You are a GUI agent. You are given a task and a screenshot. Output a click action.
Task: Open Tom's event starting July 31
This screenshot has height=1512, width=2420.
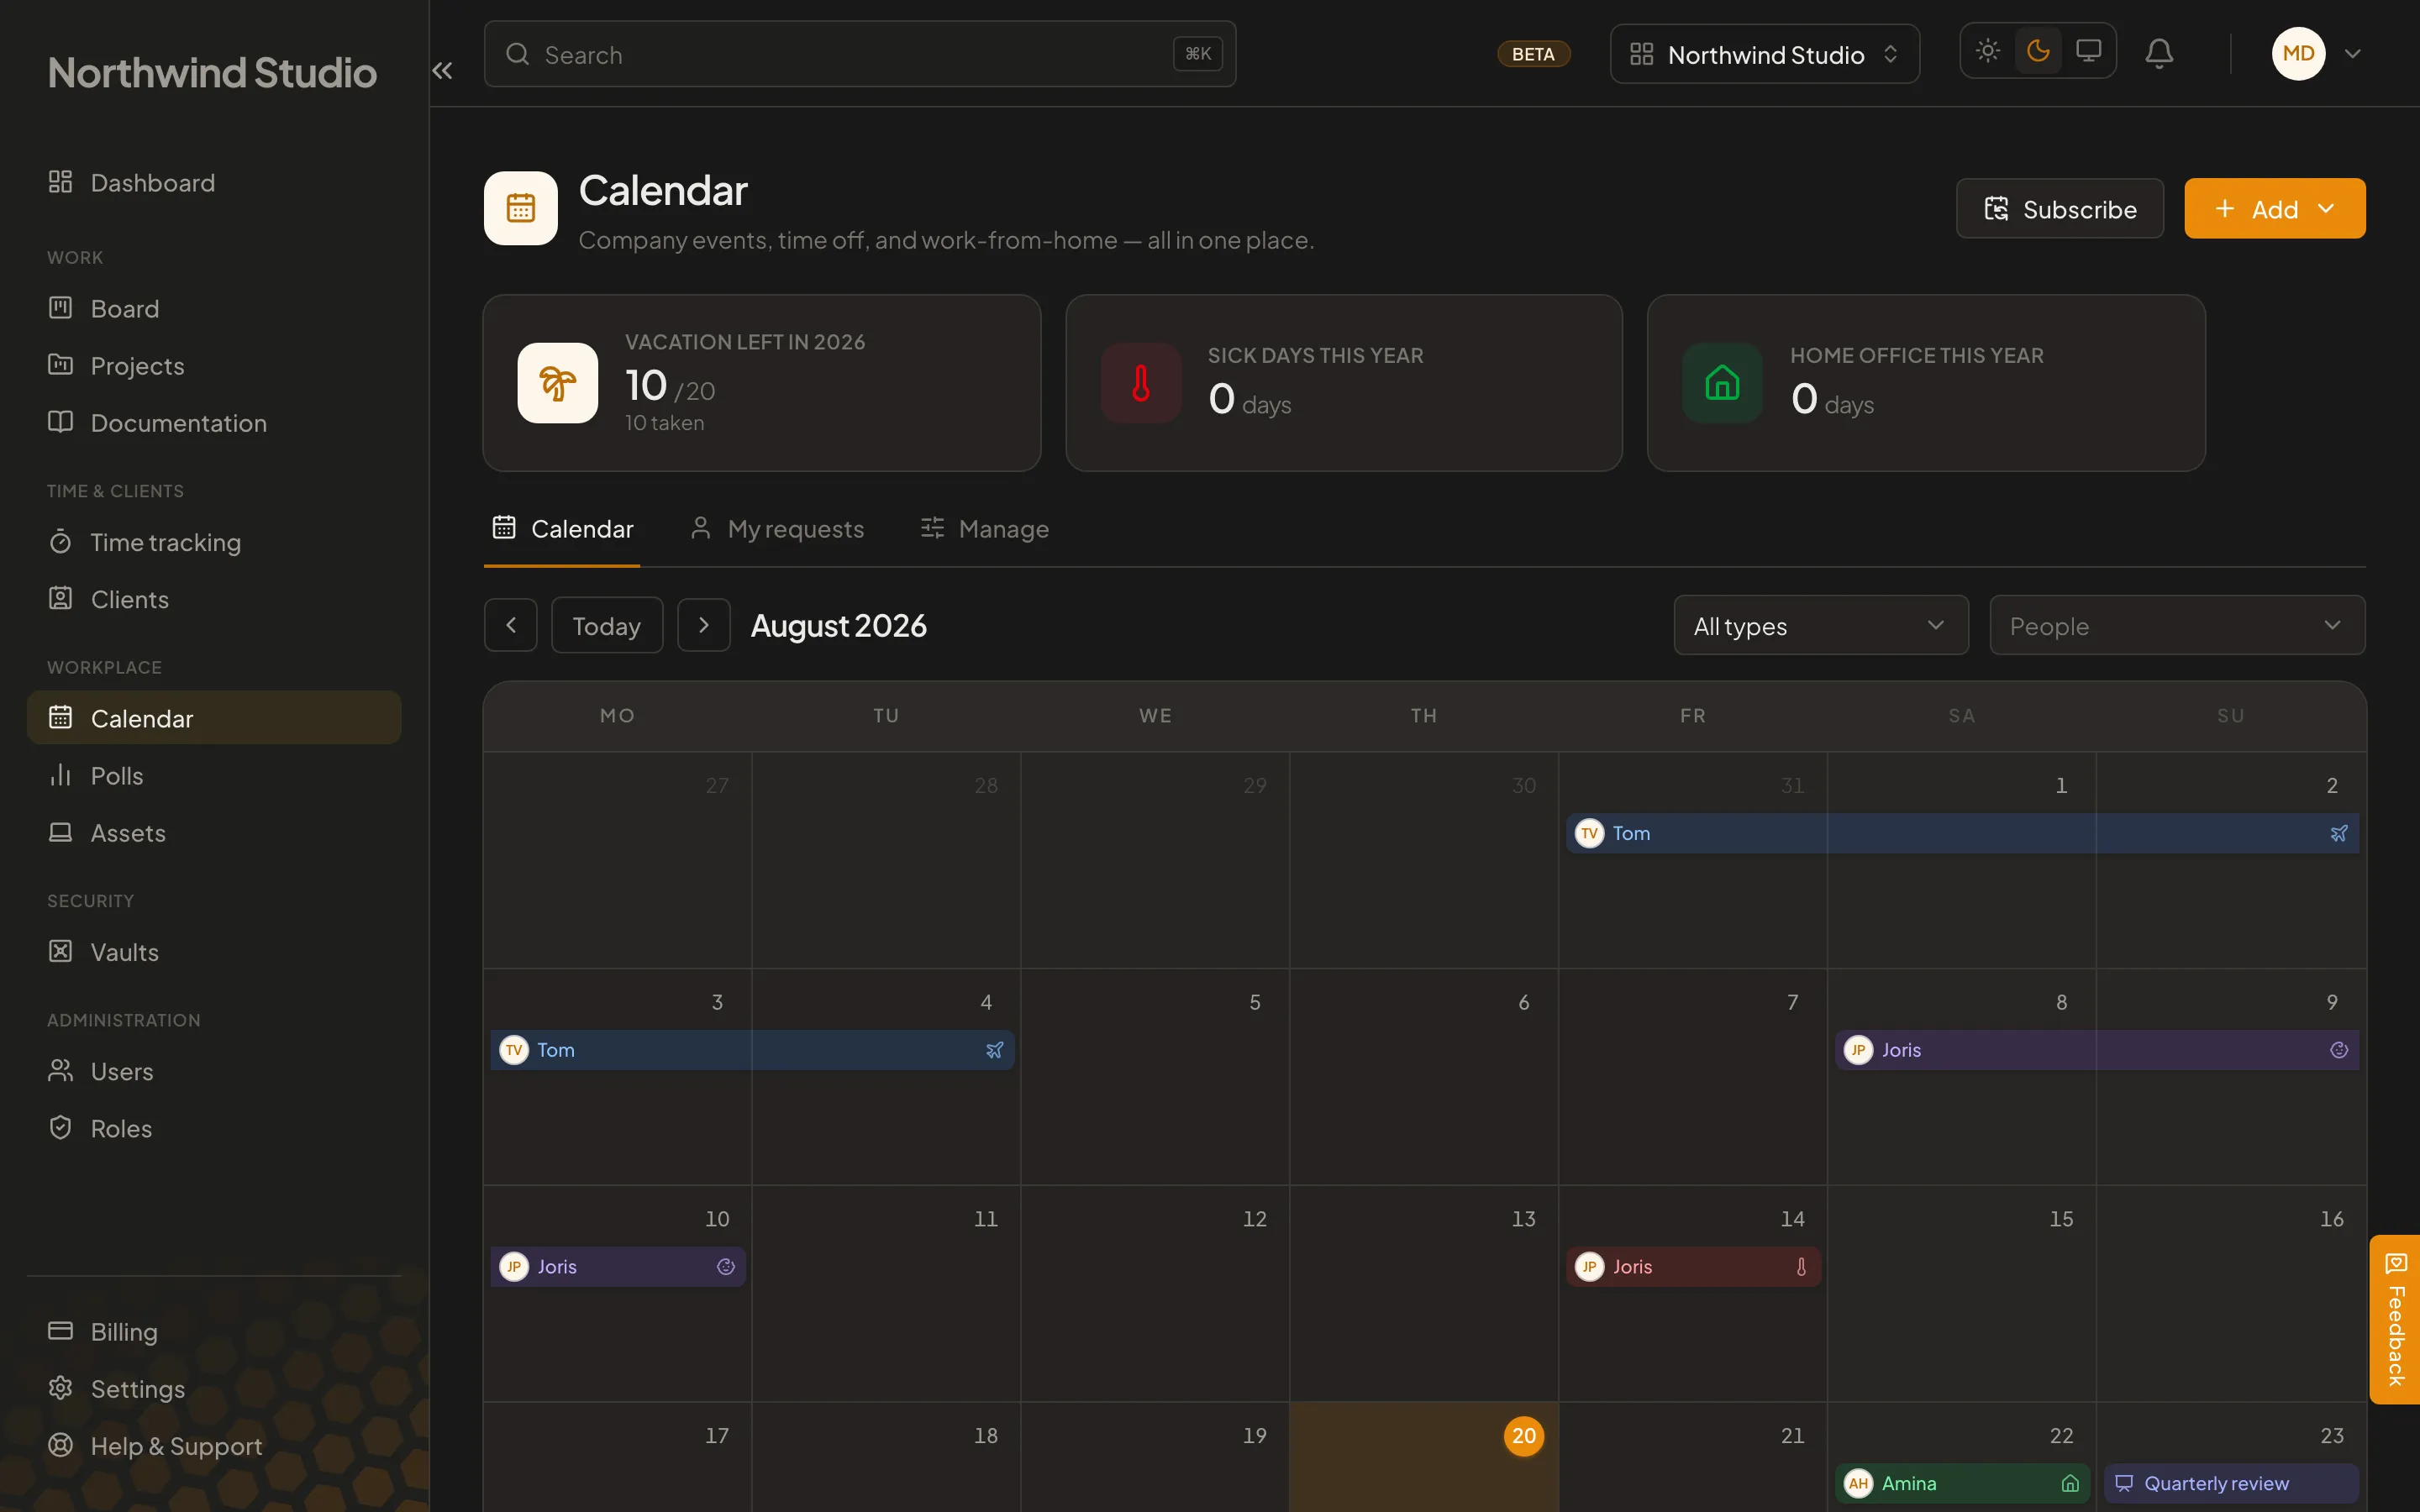pyautogui.click(x=1962, y=833)
